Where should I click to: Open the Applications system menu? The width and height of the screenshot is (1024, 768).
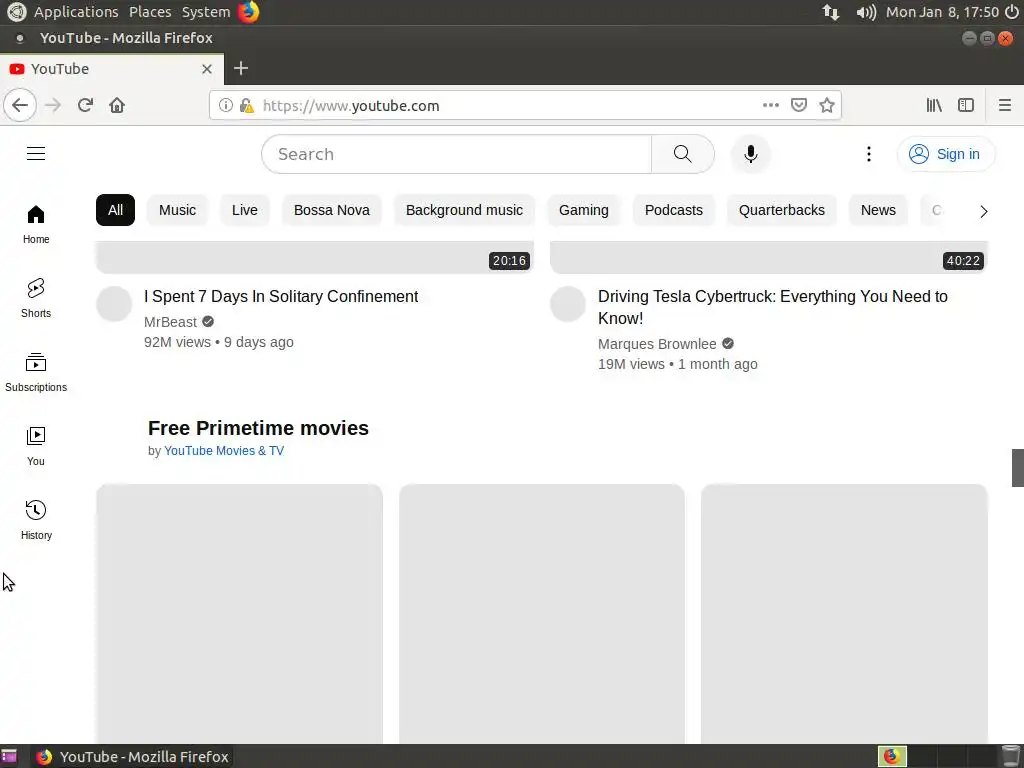pos(76,12)
